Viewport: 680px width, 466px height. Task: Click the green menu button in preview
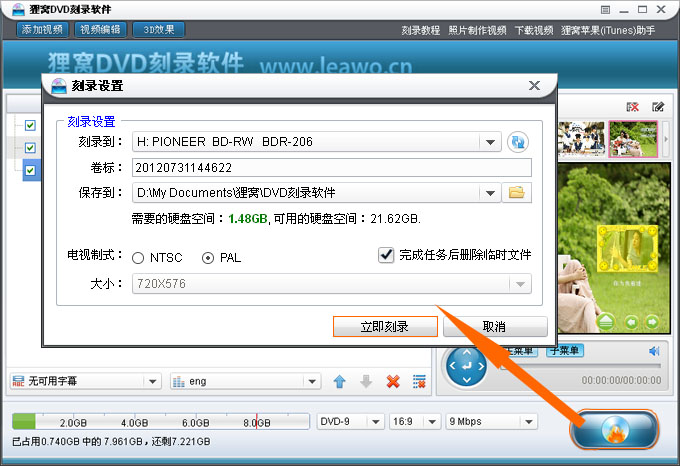[x=606, y=322]
